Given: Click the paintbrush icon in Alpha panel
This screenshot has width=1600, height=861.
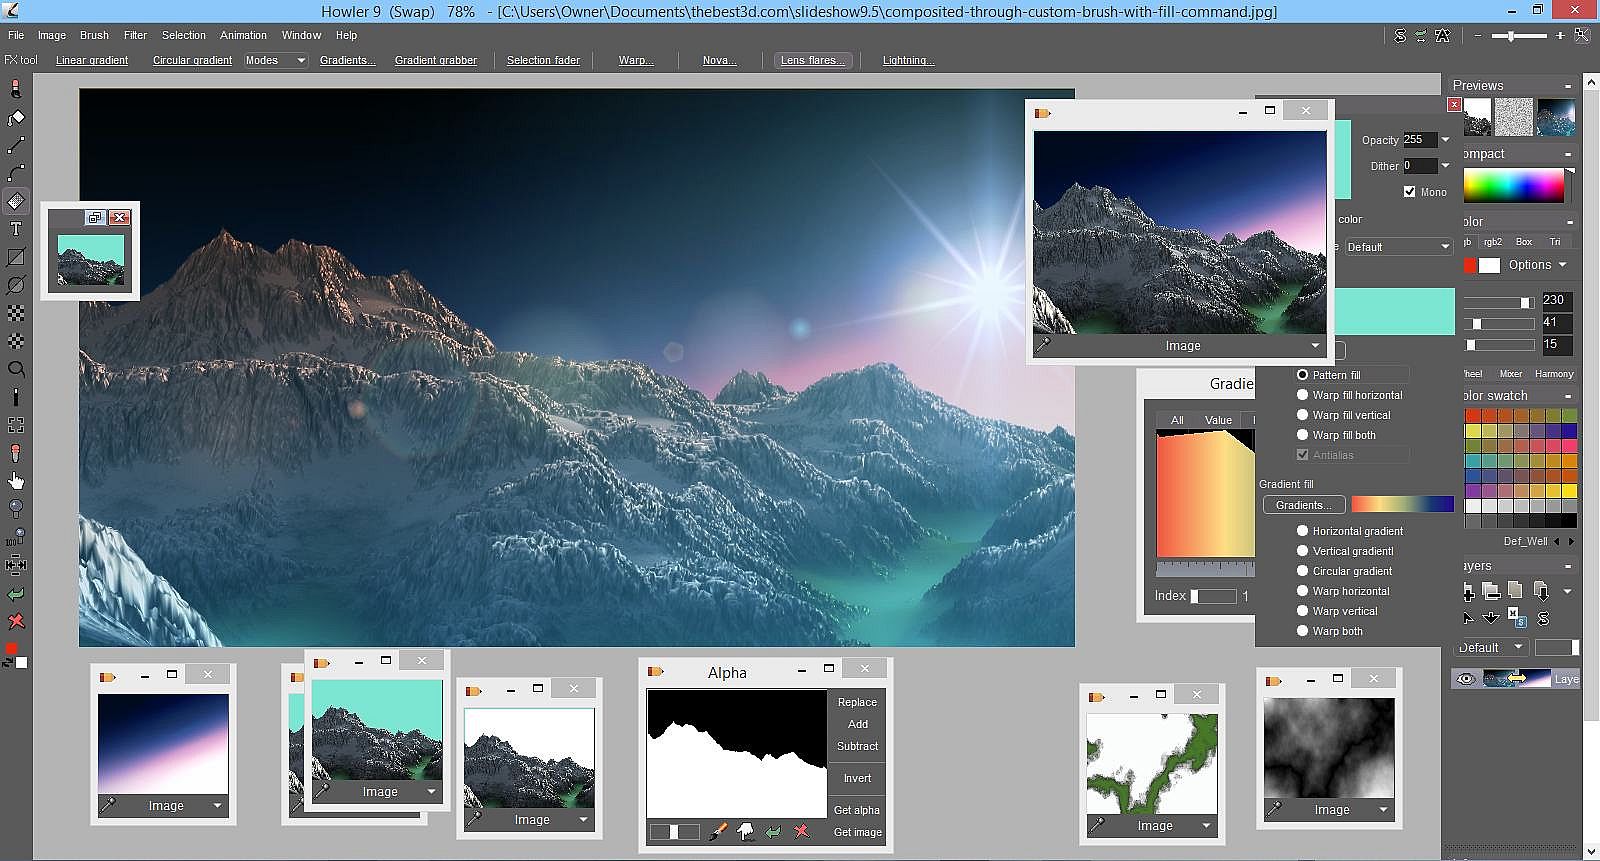Looking at the screenshot, I should pos(717,832).
